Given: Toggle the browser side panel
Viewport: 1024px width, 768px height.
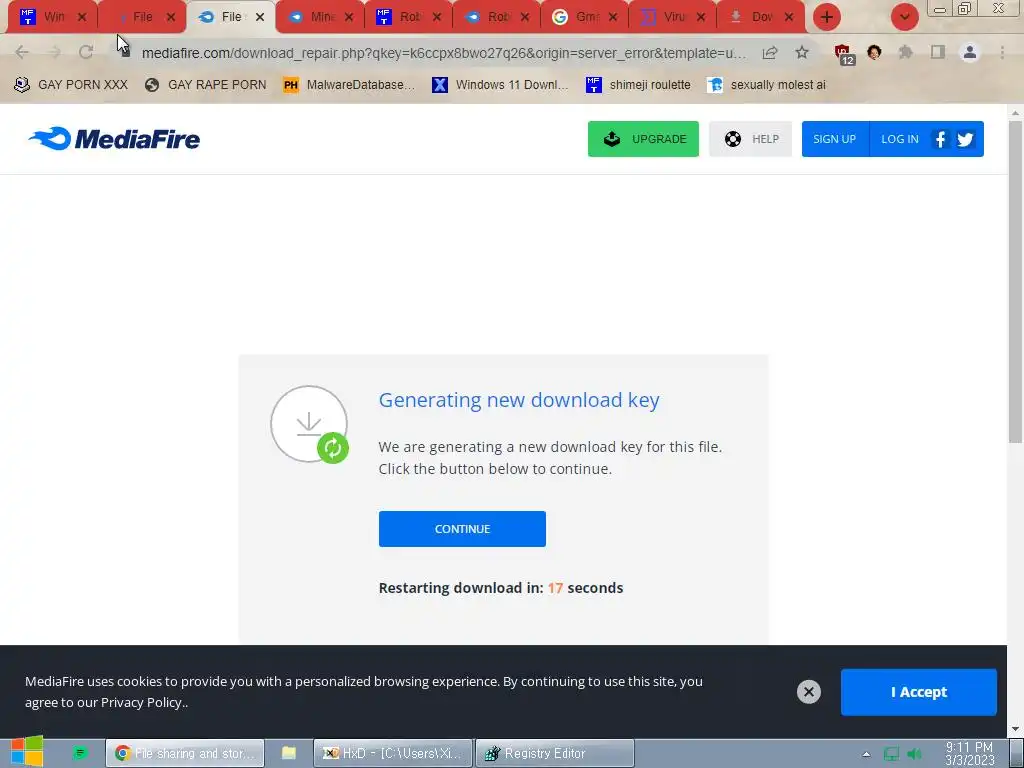Looking at the screenshot, I should pos(938,52).
